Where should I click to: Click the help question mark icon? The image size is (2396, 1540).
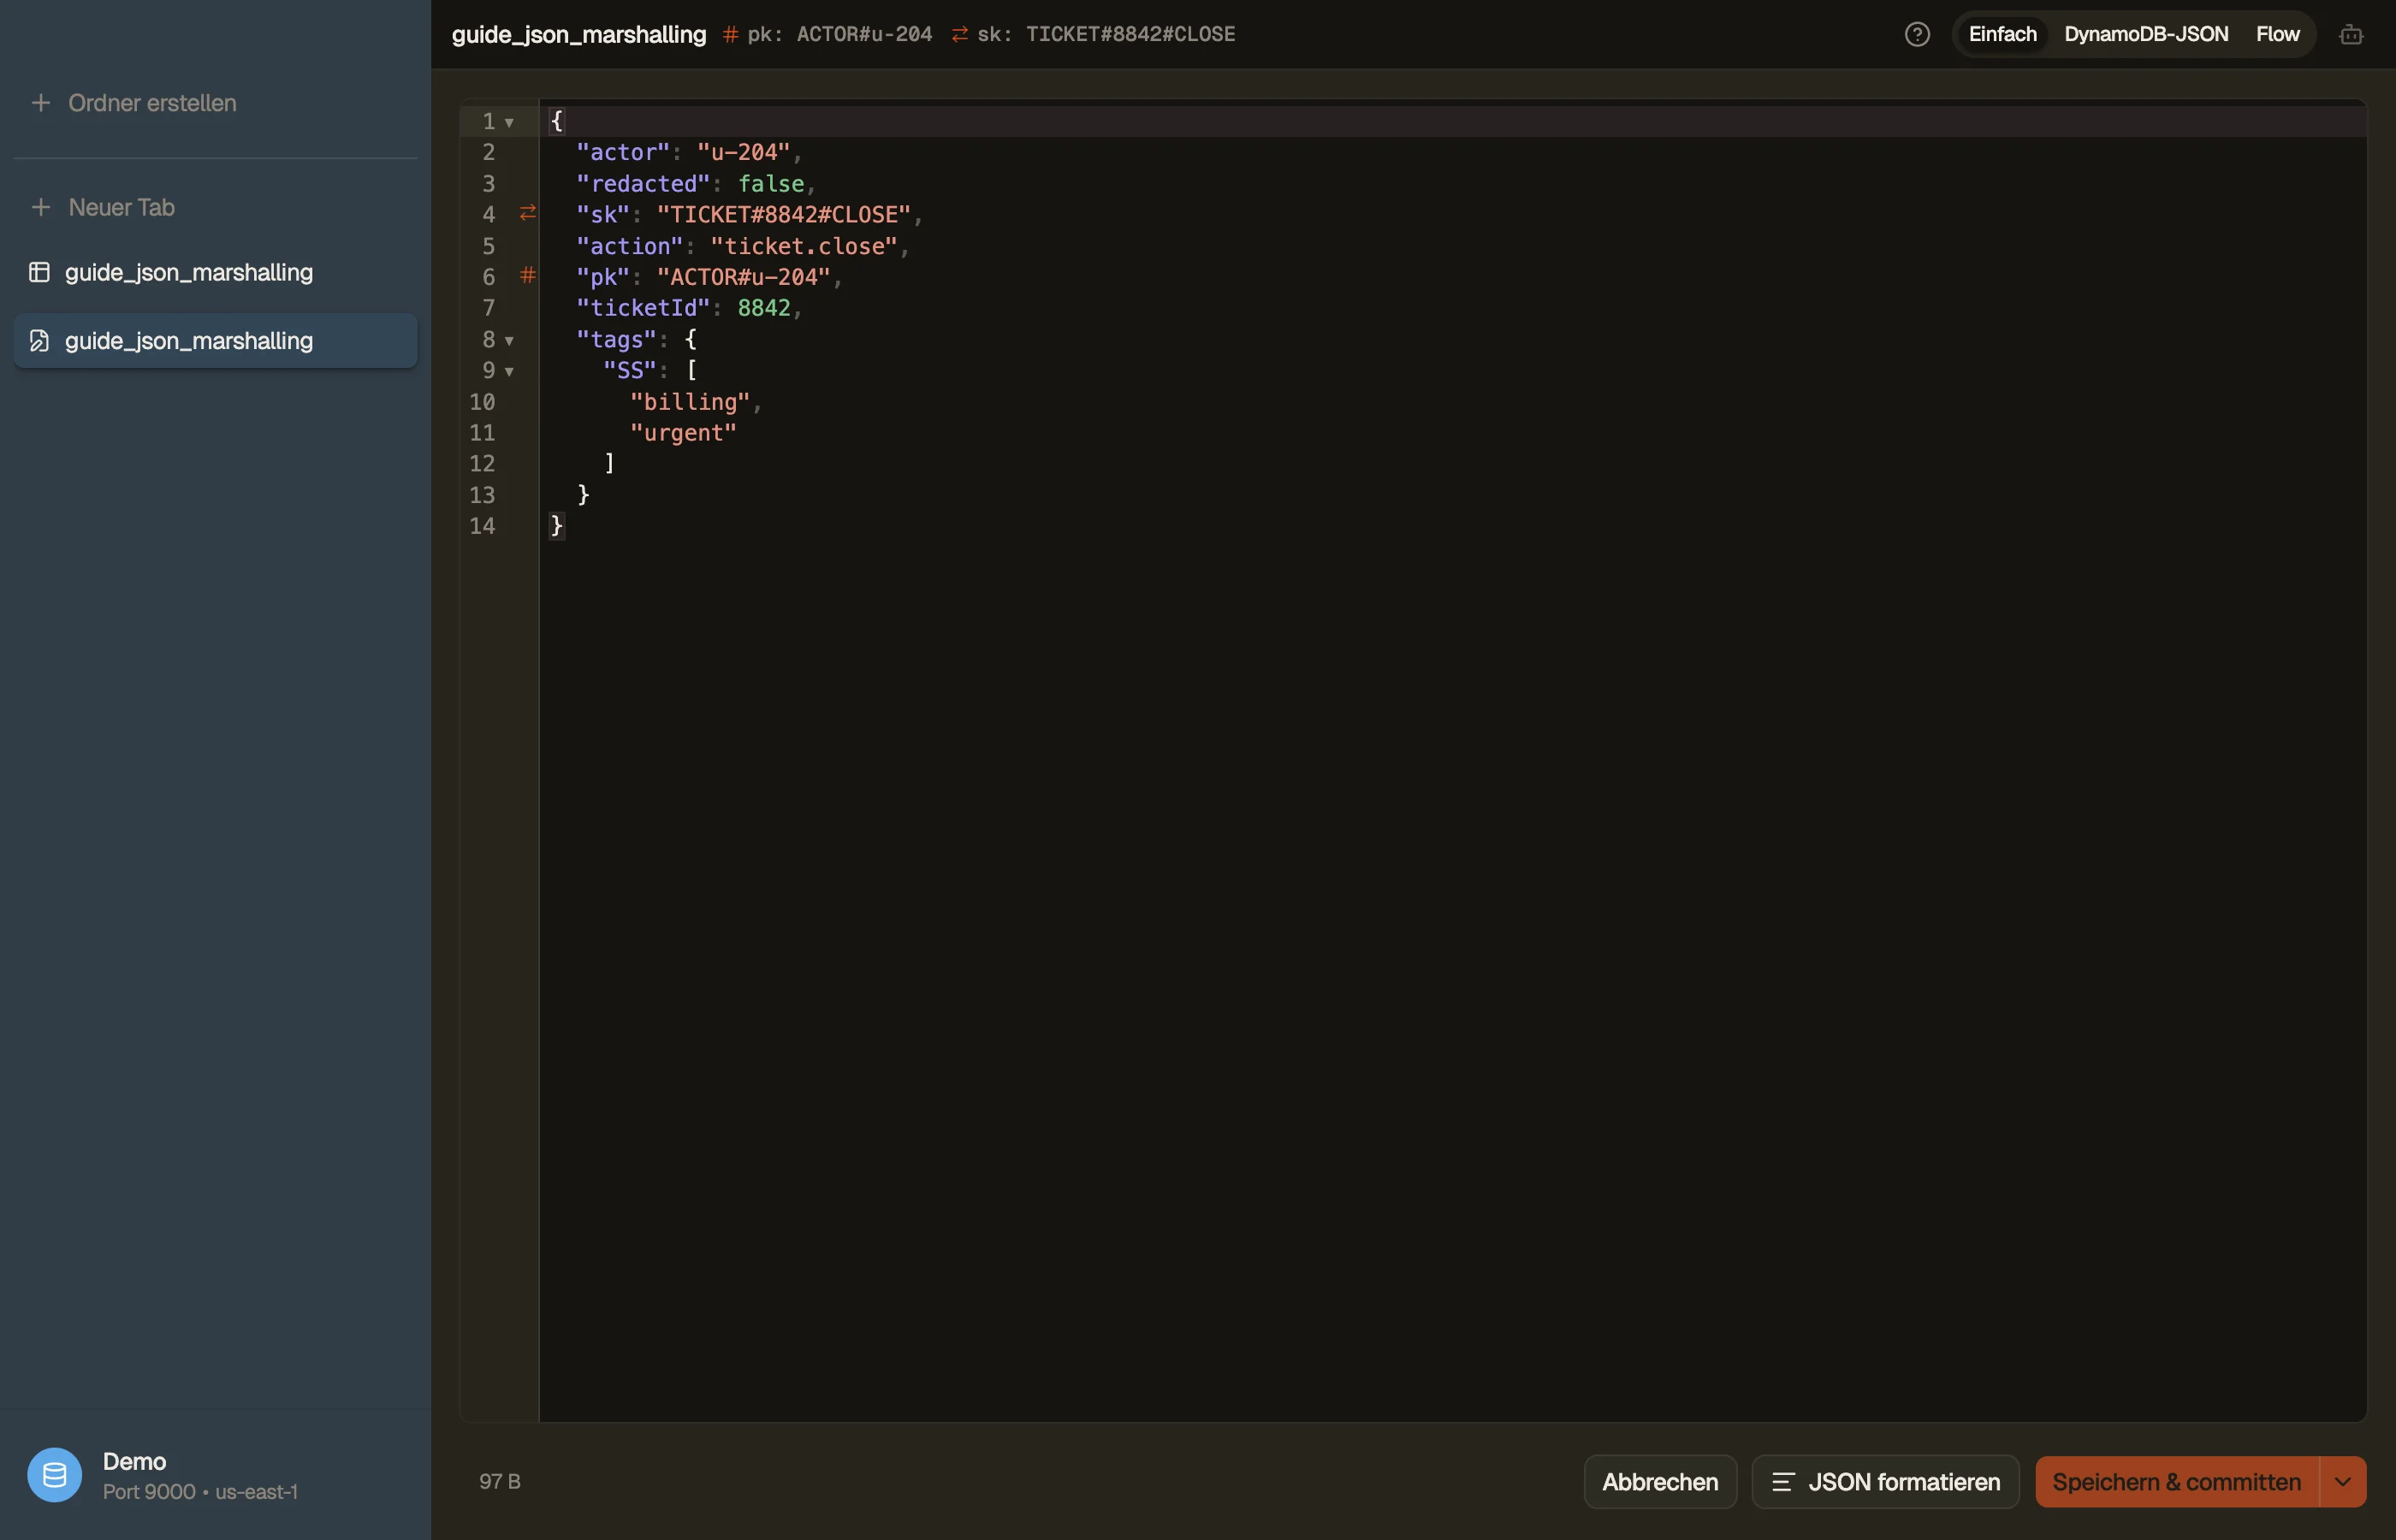[1917, 34]
